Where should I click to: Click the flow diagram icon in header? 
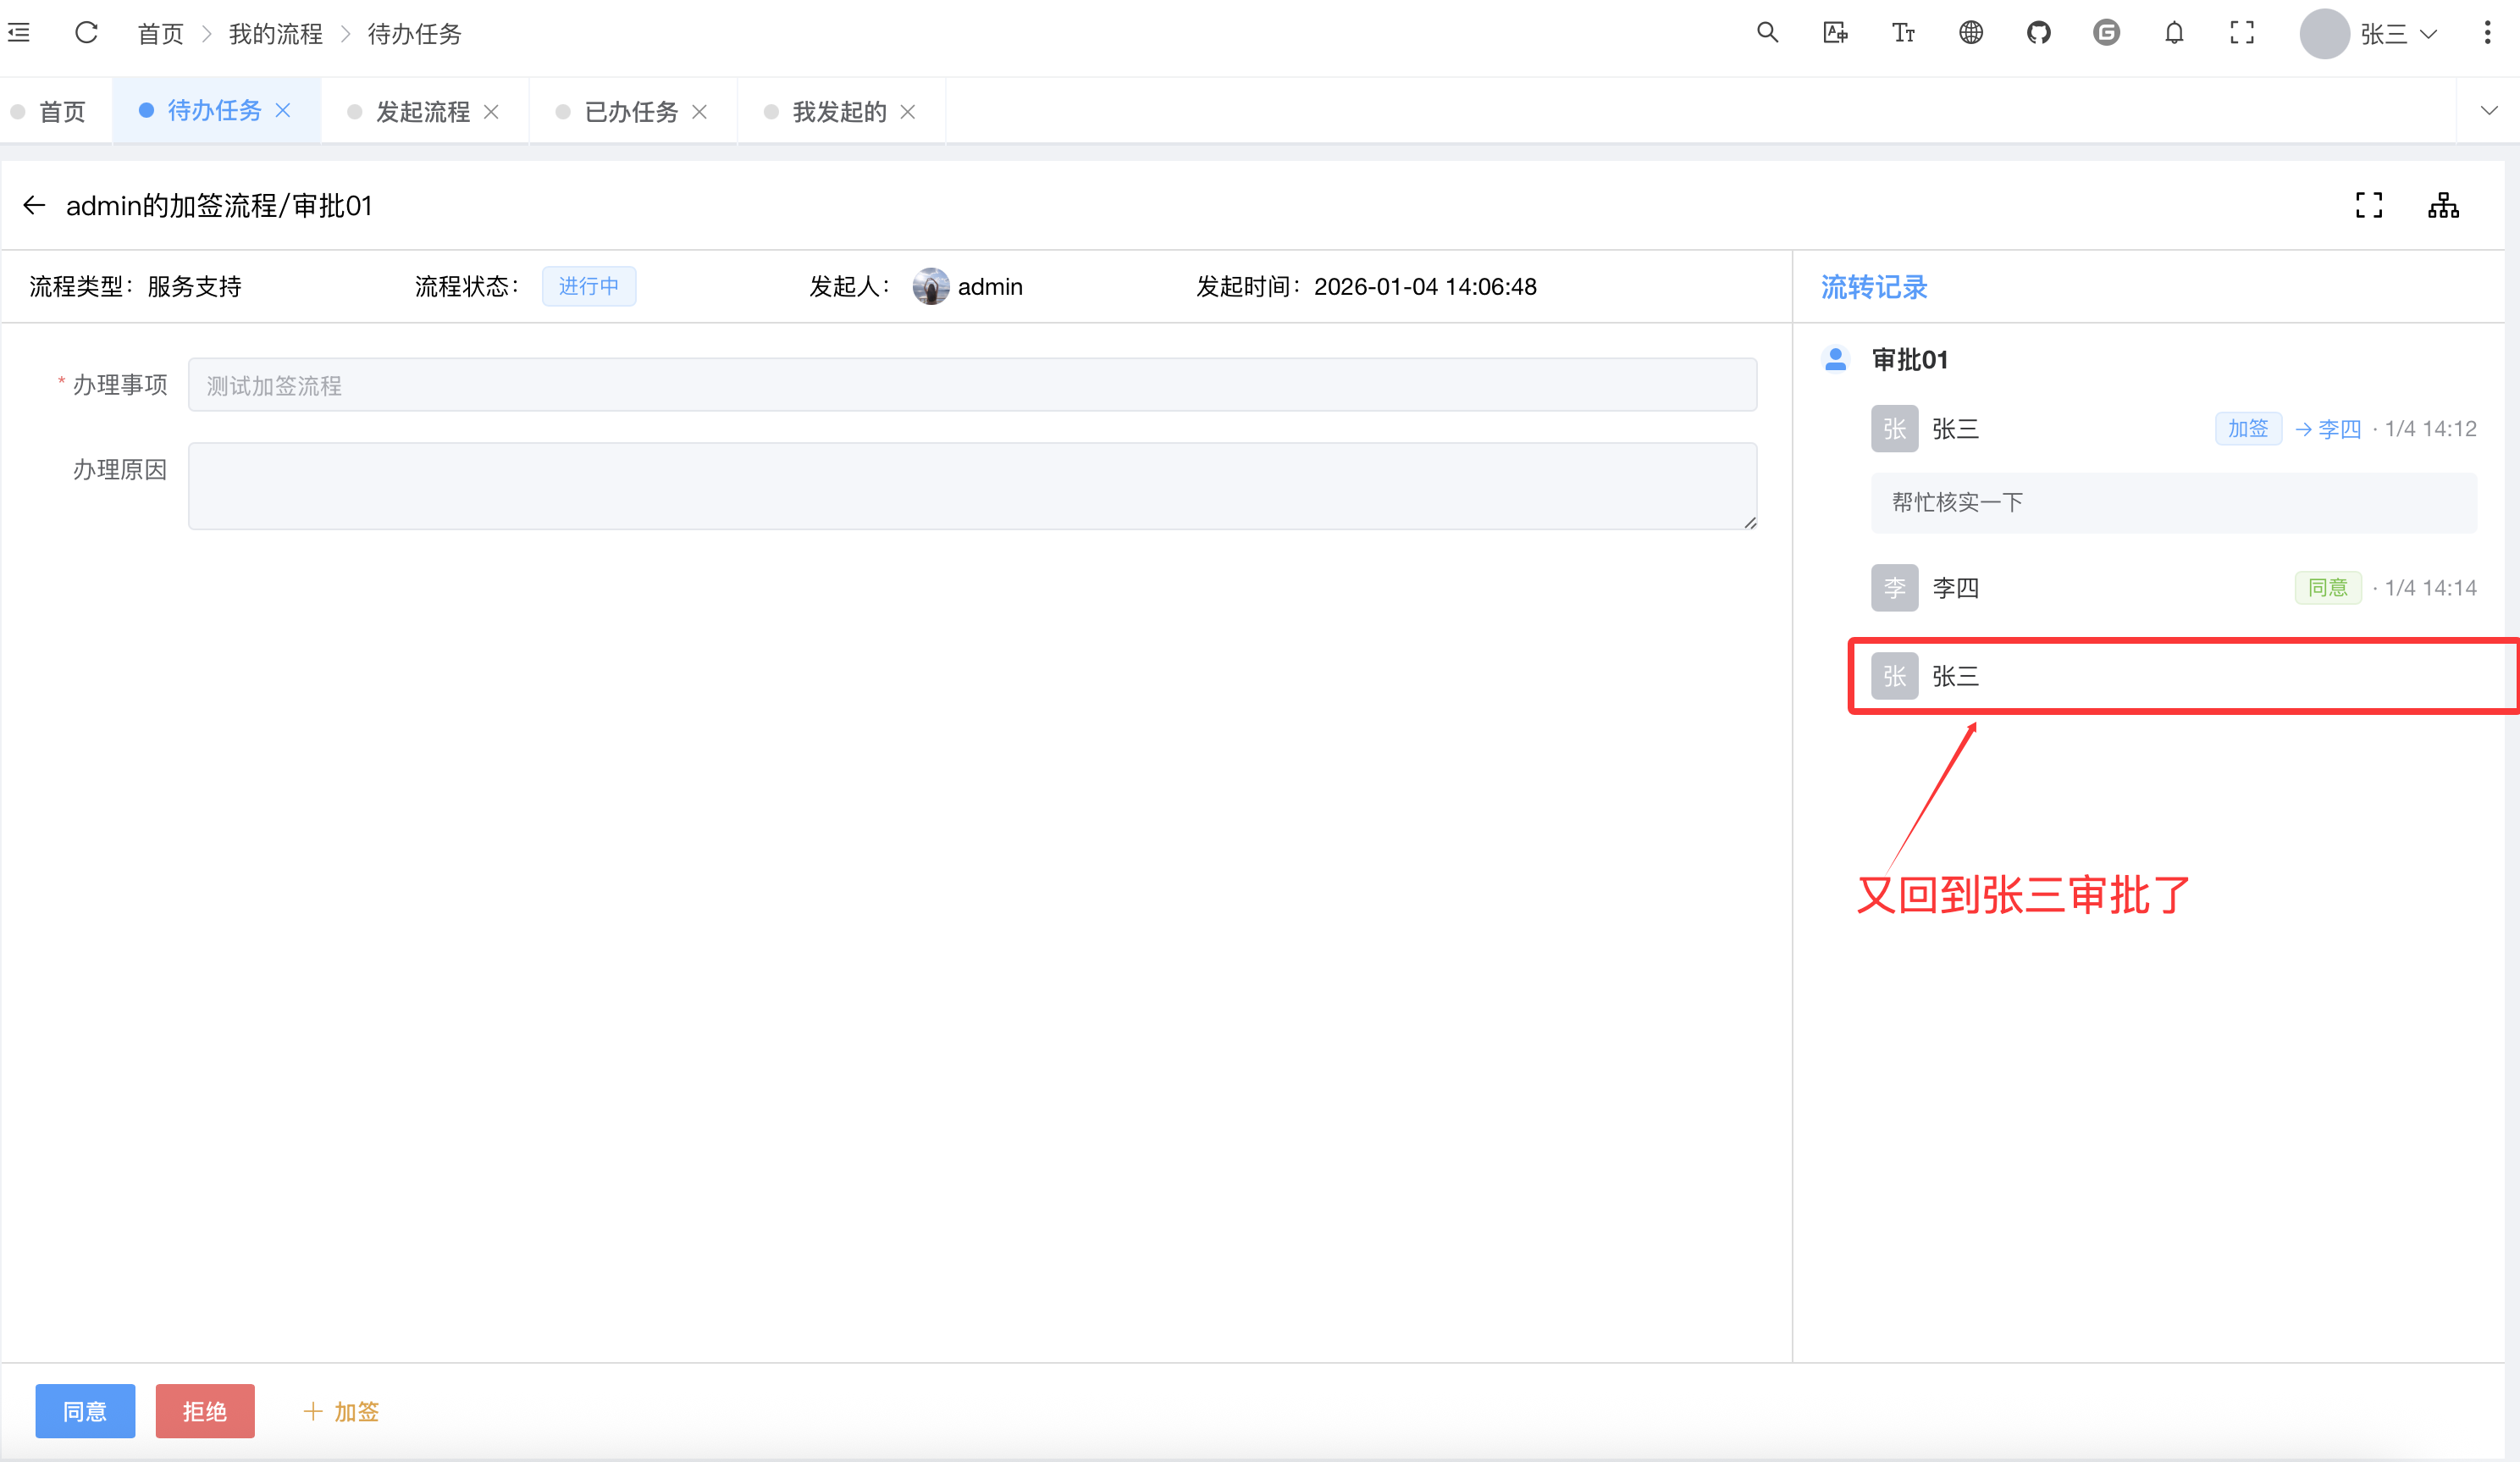pyautogui.click(x=2443, y=205)
